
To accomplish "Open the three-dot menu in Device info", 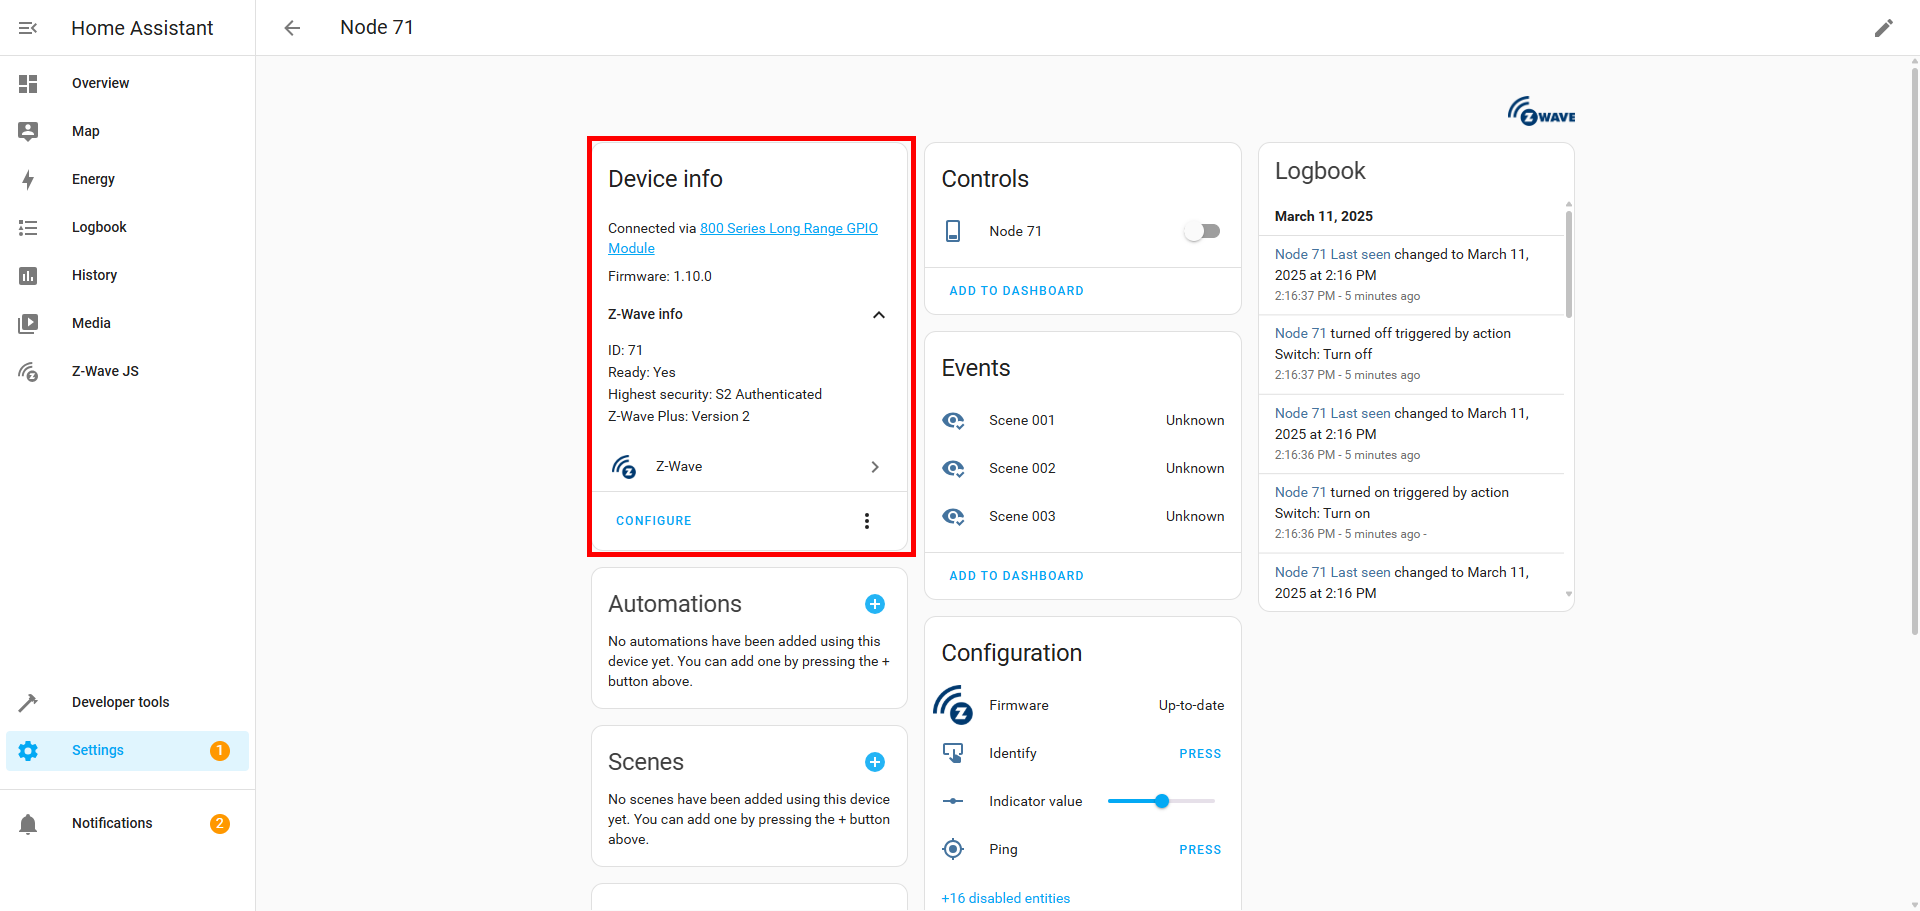I will point(867,521).
